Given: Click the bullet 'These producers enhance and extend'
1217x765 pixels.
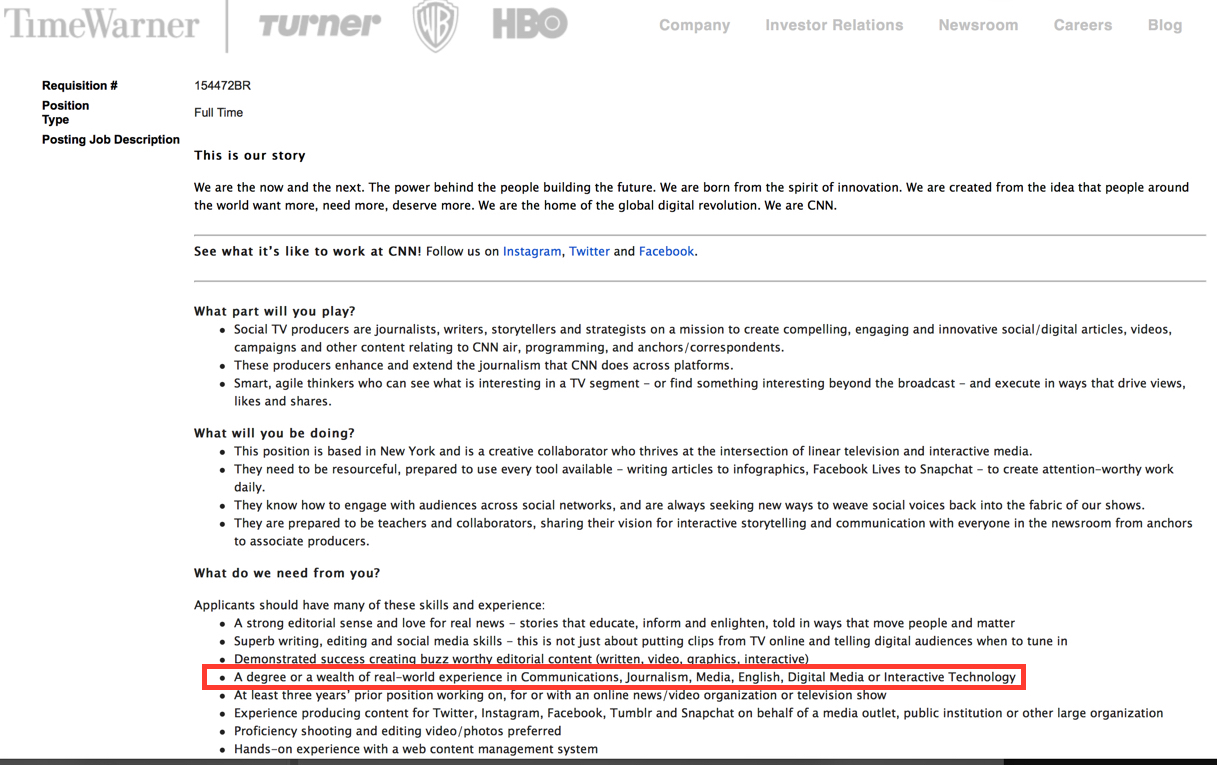Looking at the screenshot, I should pyautogui.click(x=483, y=366).
